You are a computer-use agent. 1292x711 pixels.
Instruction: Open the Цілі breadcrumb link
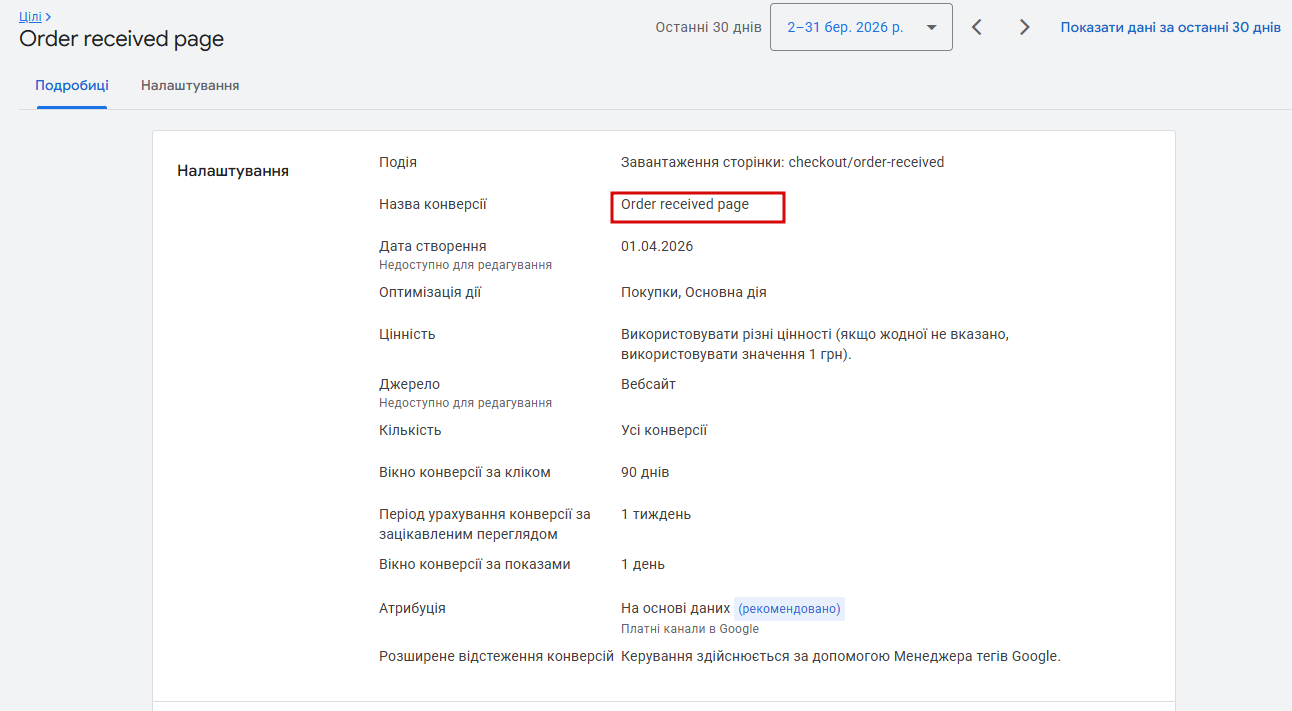(x=30, y=17)
